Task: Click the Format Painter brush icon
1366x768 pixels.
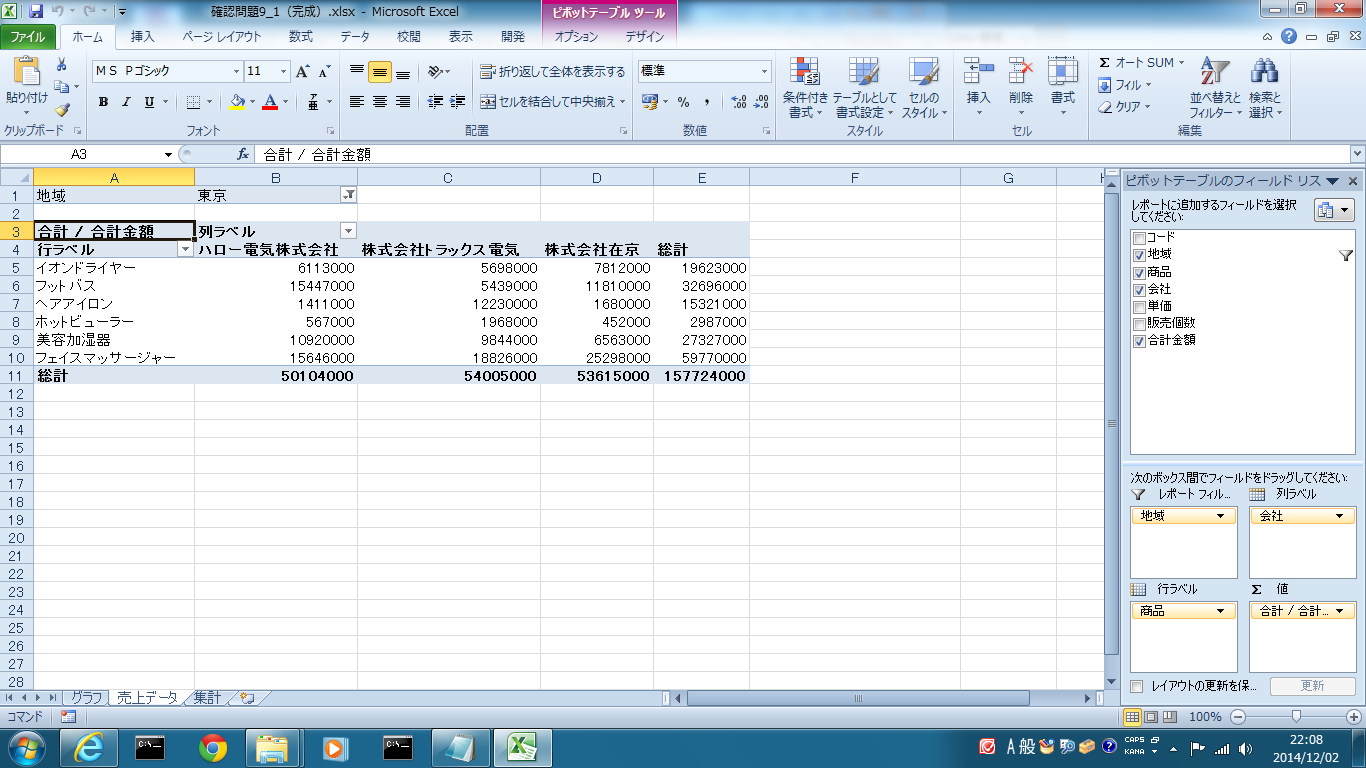Action: [x=61, y=110]
